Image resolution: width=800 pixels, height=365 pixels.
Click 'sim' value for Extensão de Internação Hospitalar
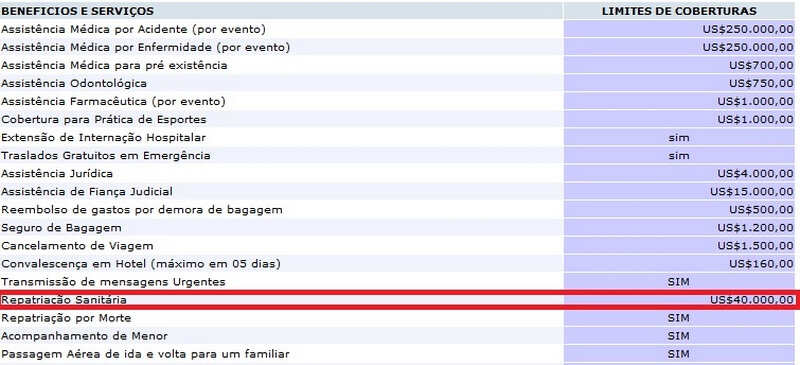coord(679,137)
